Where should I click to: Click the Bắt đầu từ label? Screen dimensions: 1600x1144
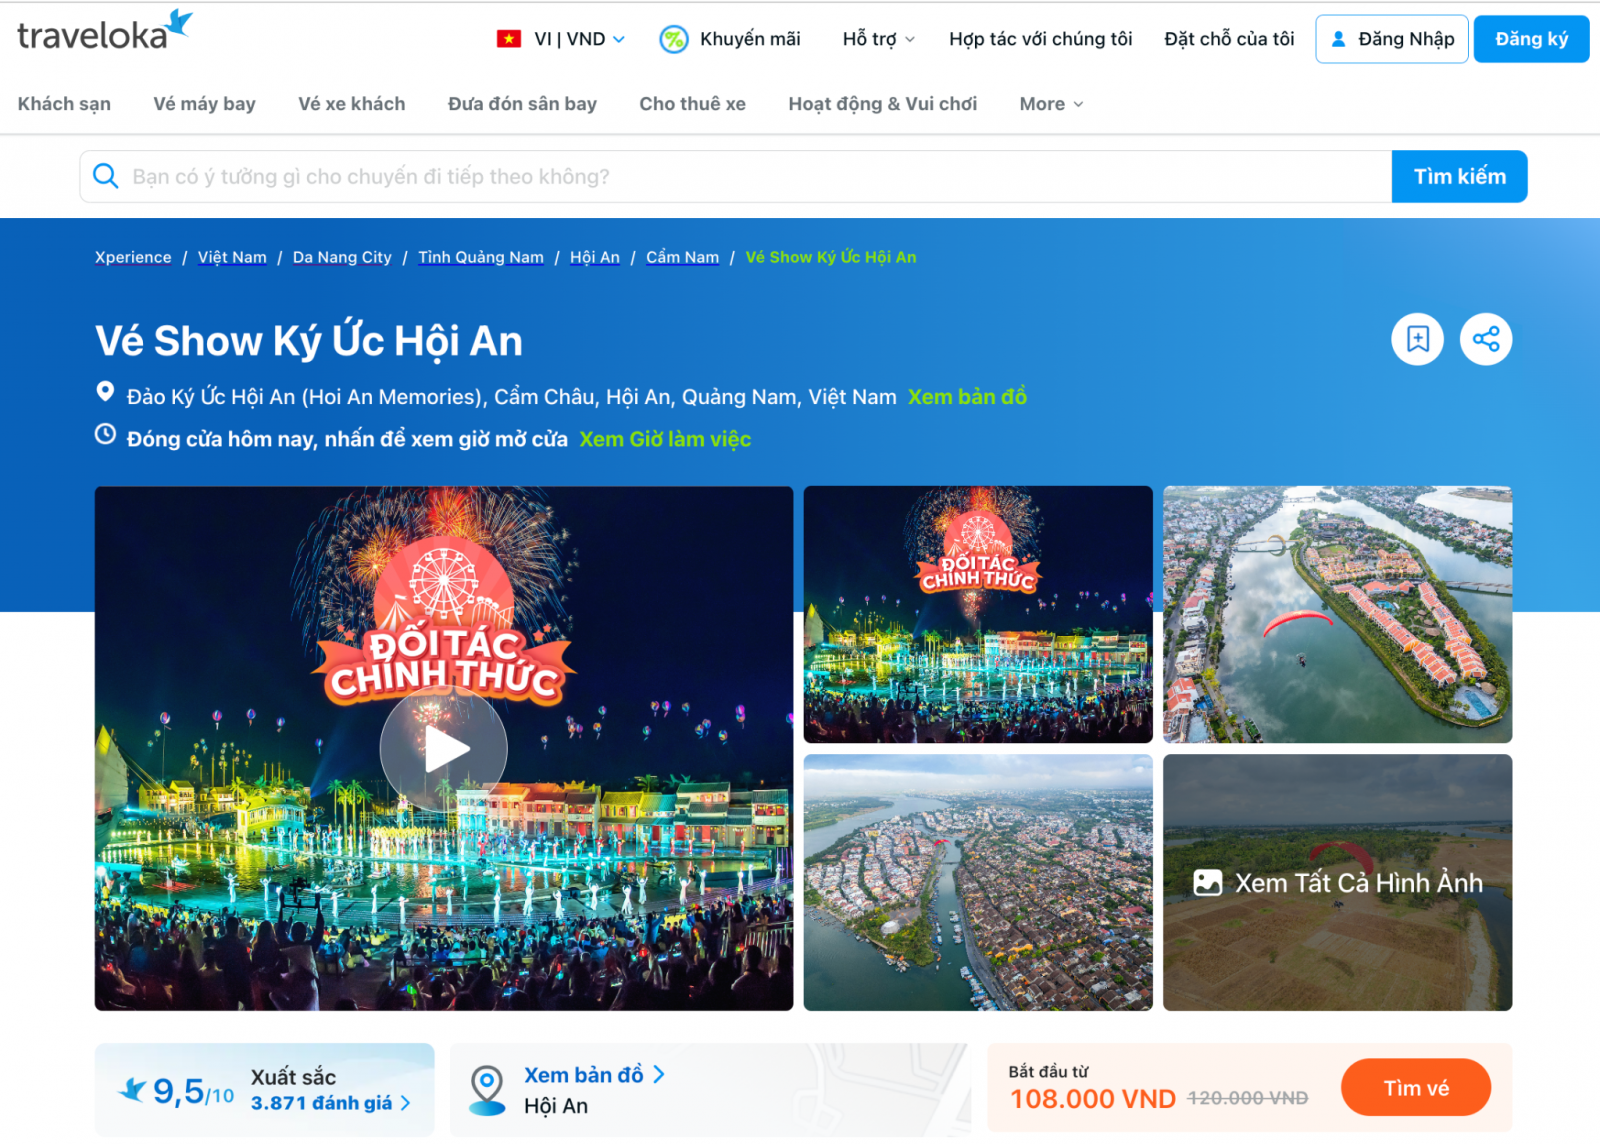pos(1048,1071)
